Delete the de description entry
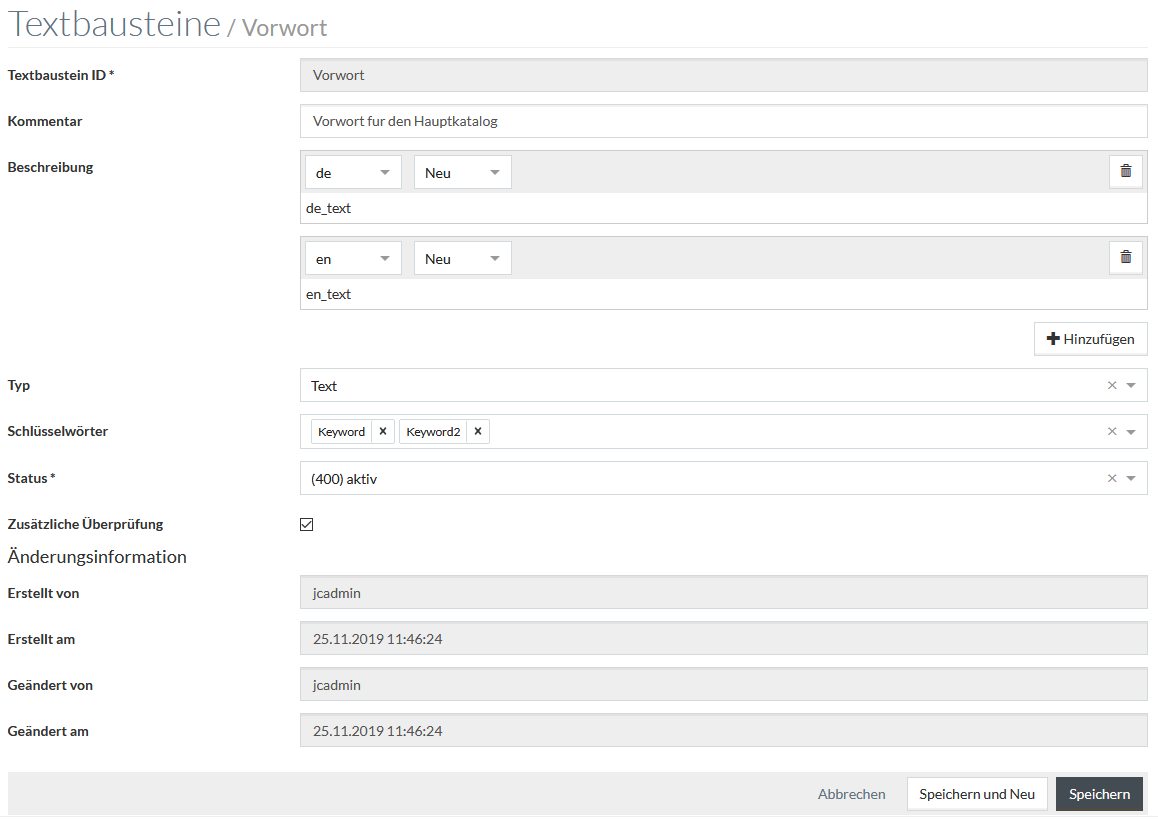Screen dimensions: 1158x819 pyautogui.click(x=1126, y=171)
